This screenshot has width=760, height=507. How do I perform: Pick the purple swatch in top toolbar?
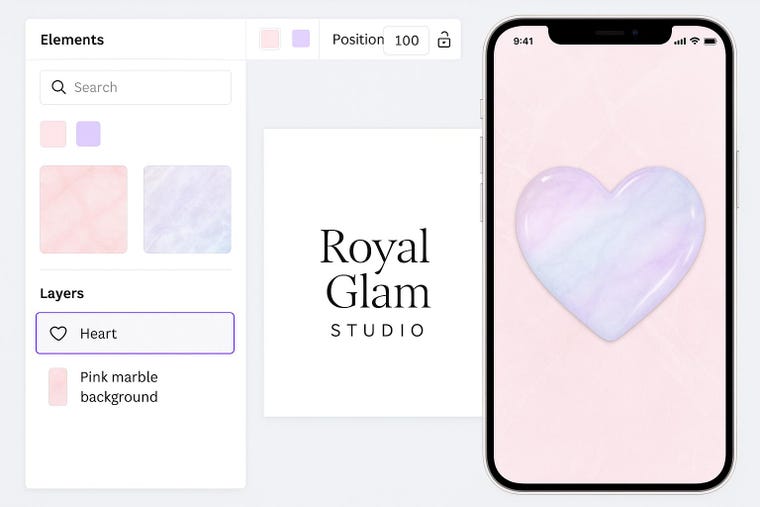click(x=301, y=39)
